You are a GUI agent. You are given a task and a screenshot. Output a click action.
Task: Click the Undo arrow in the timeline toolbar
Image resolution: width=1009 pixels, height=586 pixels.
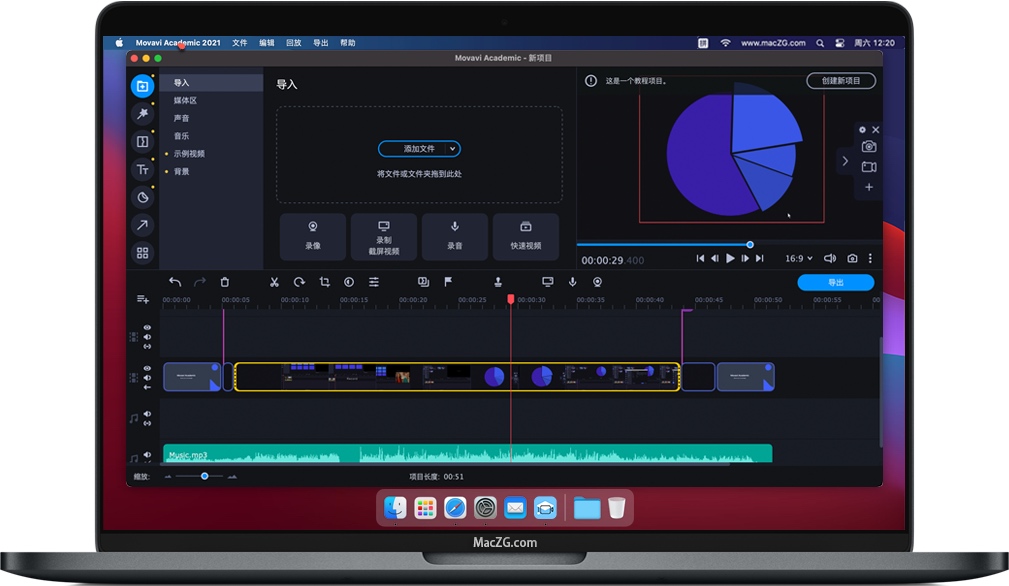(x=175, y=282)
